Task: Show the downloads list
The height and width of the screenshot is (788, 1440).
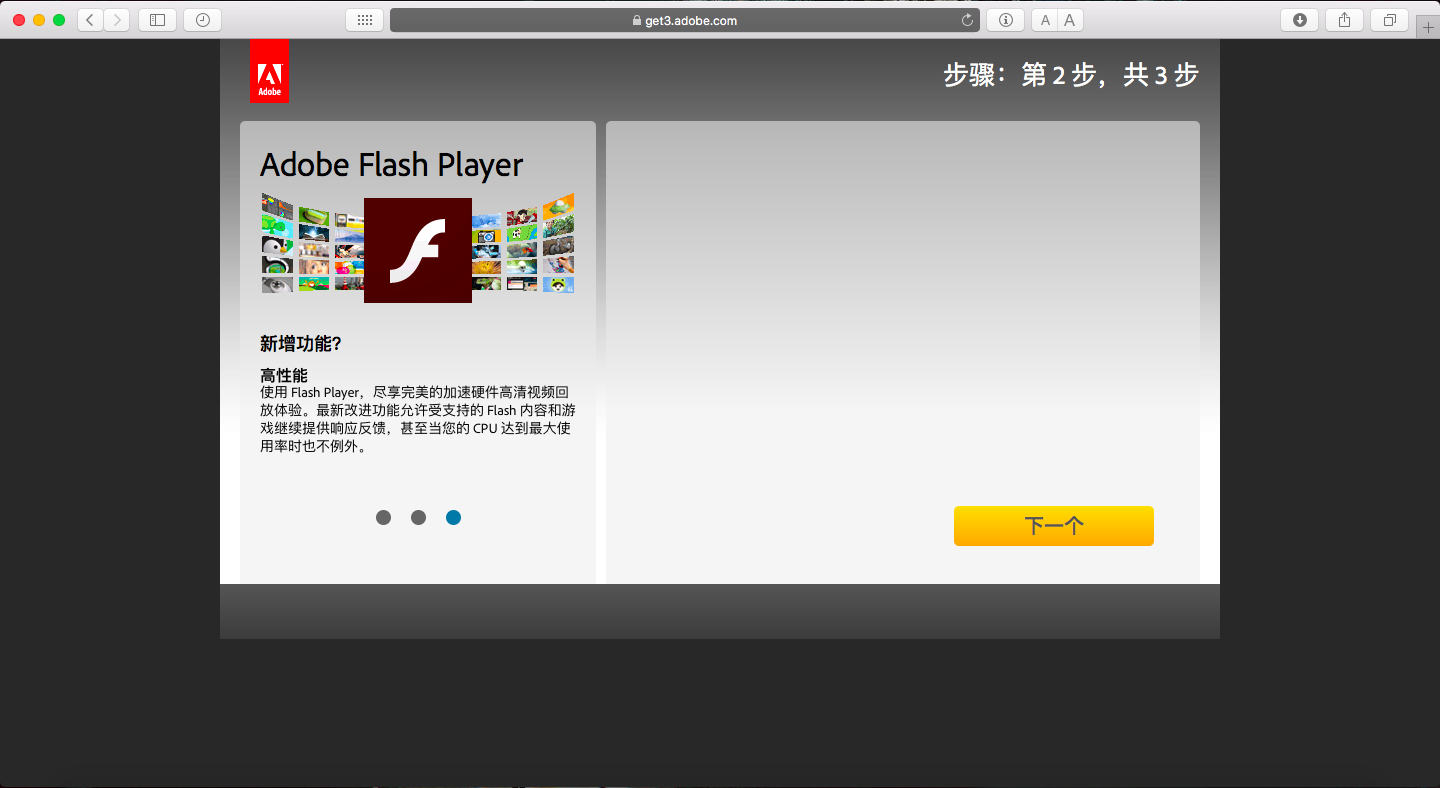Action: point(1299,20)
